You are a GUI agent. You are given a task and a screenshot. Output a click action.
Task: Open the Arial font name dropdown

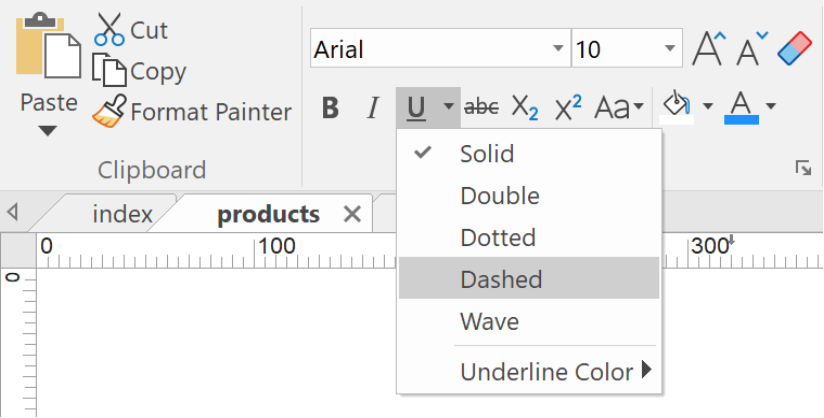pos(558,48)
